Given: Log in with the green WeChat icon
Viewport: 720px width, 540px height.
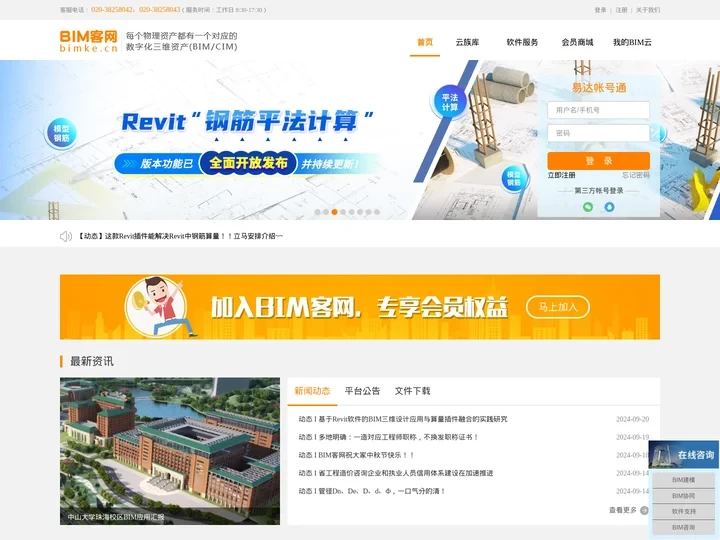Looking at the screenshot, I should click(x=588, y=207).
